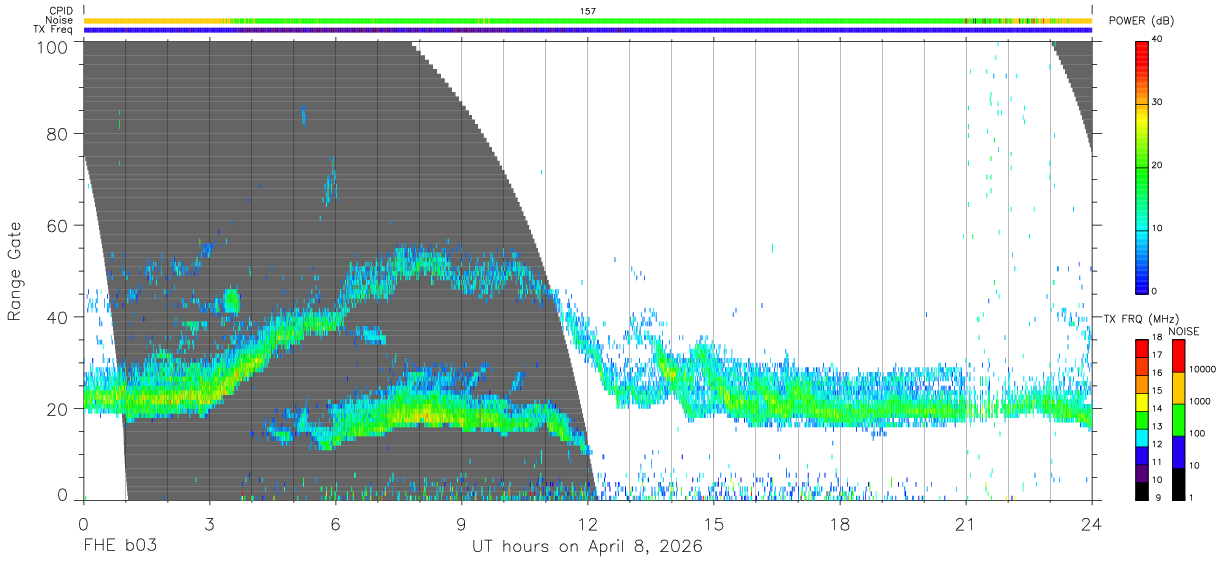The height and width of the screenshot is (567, 1228).
Task: Click the CPID value '157'
Action: [587, 11]
